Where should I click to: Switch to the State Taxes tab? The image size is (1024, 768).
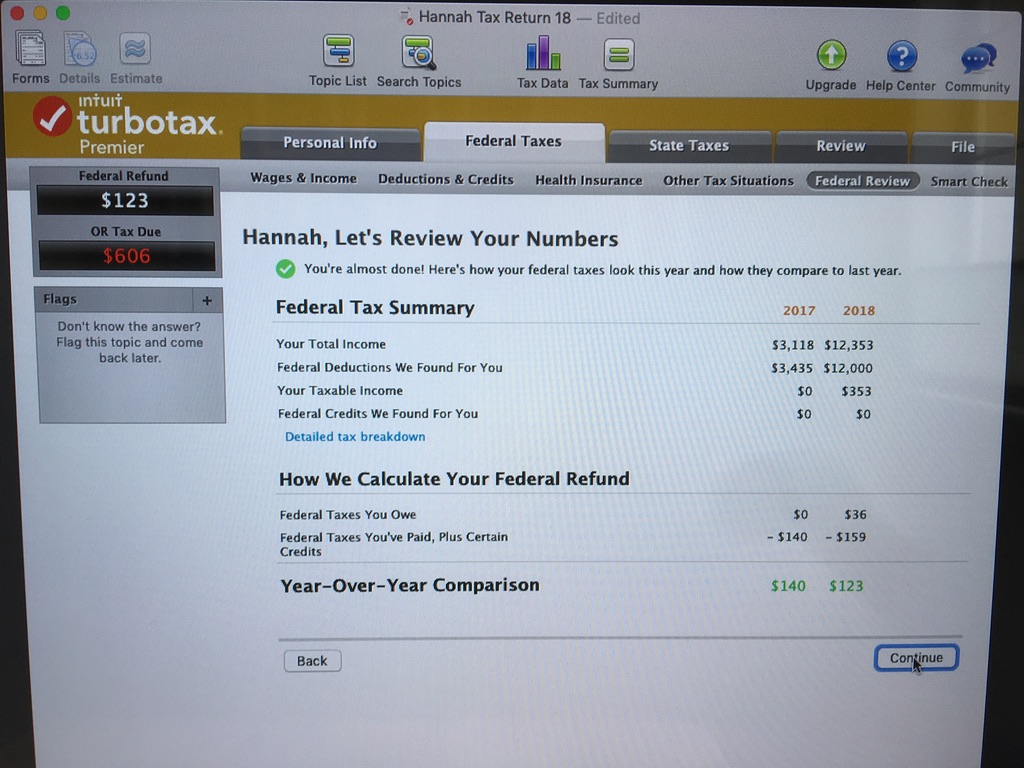(689, 145)
